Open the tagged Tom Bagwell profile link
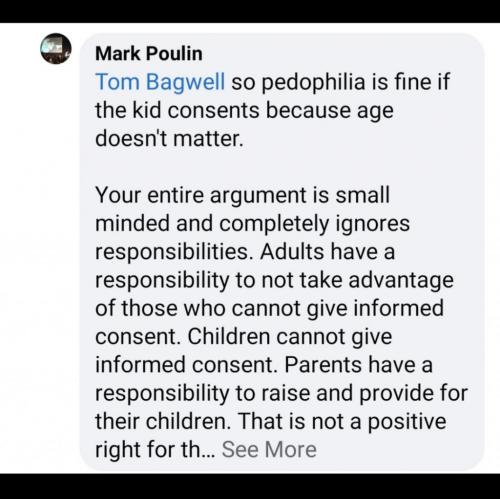Screen dimensions: 500x499 click(160, 82)
